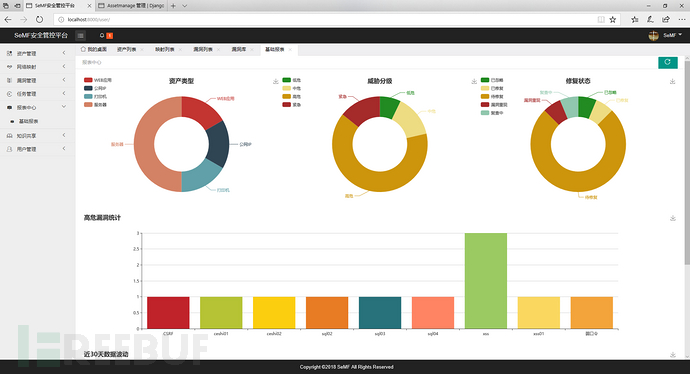Download the 高危漏洞统计 bar chart
Viewport: 690px width, 374px height.
tap(672, 218)
